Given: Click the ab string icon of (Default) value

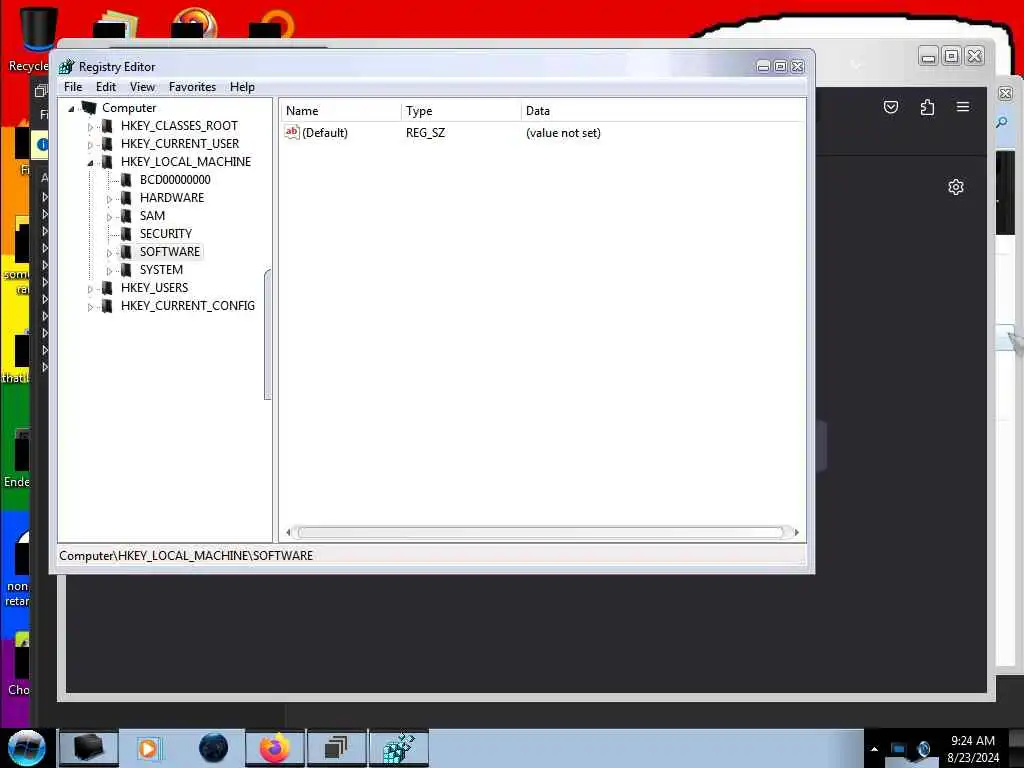Looking at the screenshot, I should point(292,132).
